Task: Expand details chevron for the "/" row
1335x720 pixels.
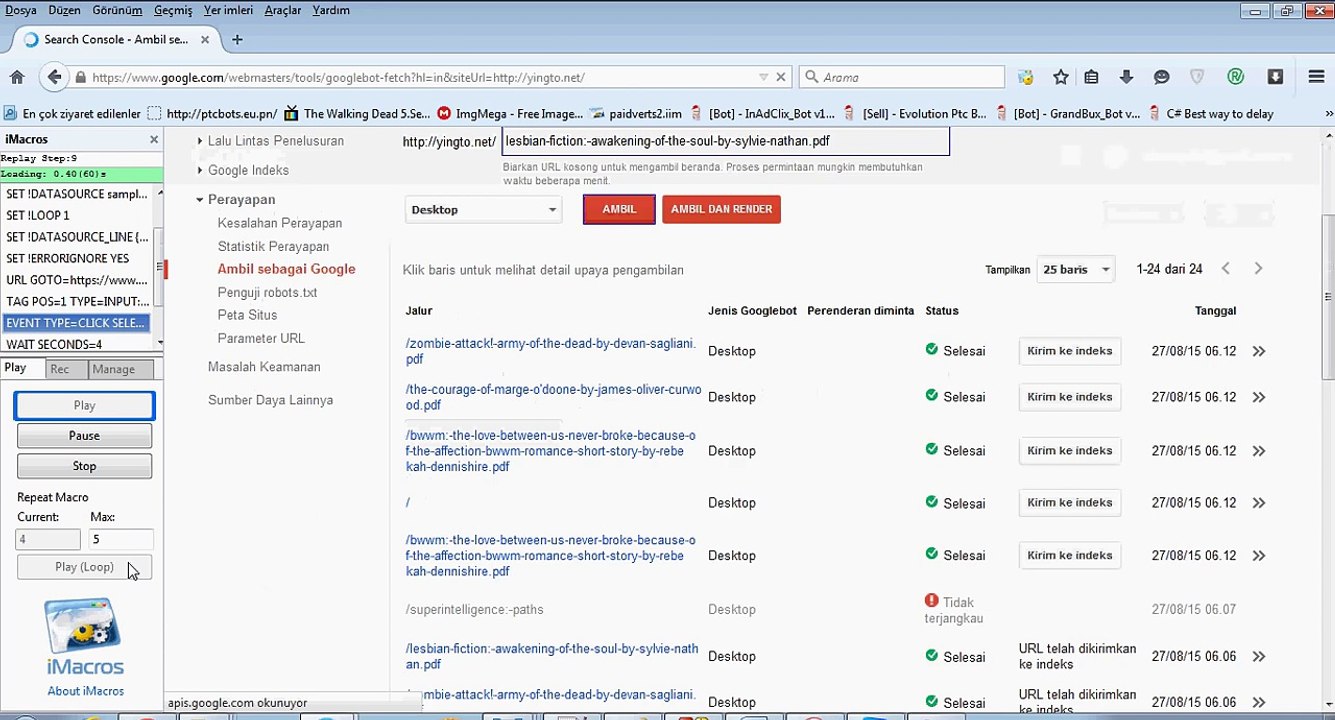Action: pyautogui.click(x=1259, y=503)
